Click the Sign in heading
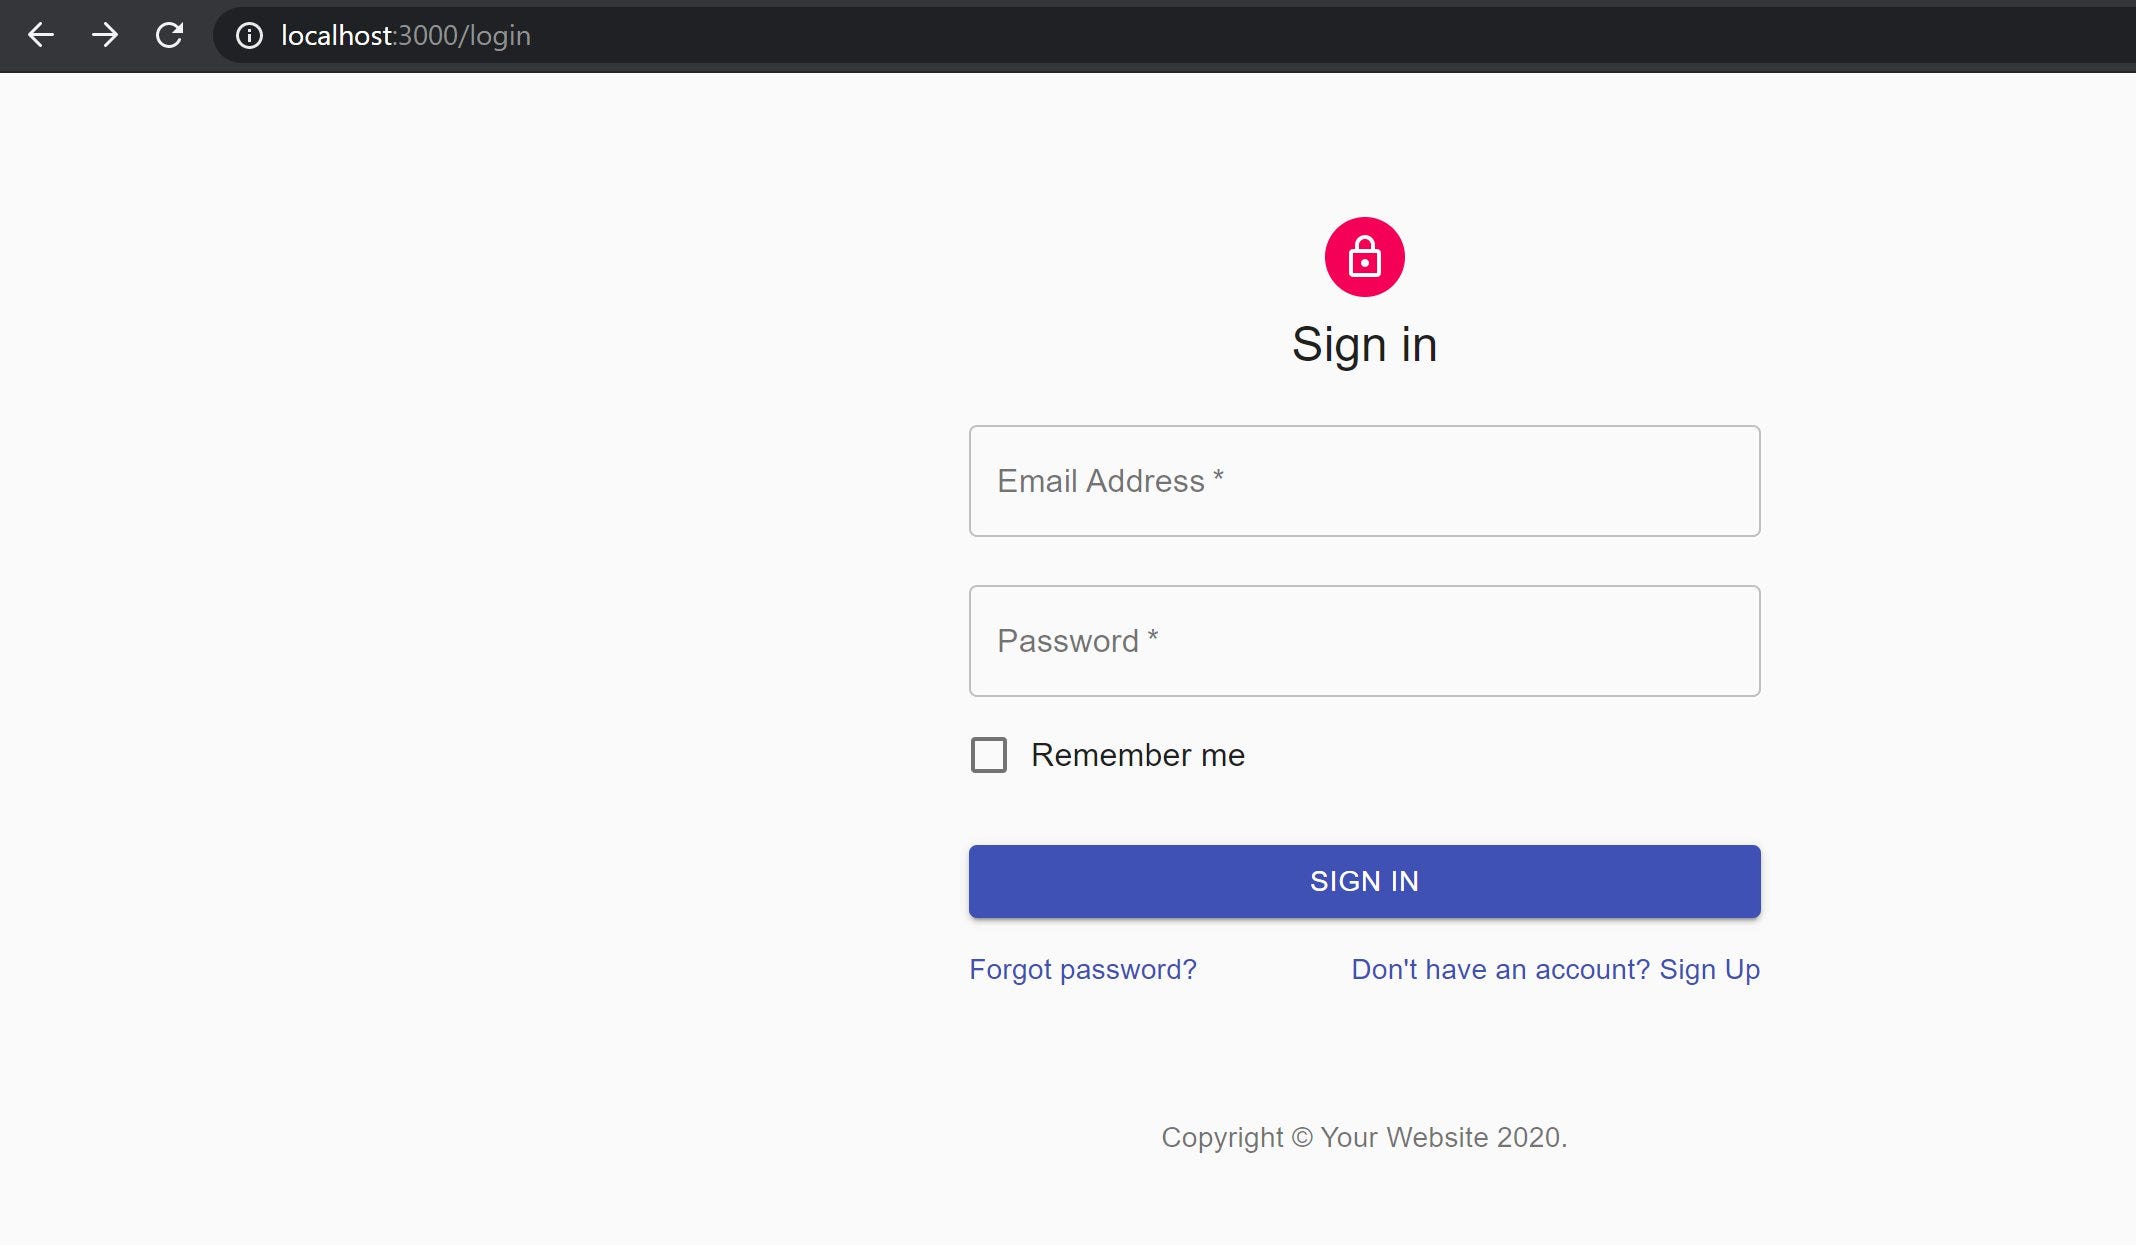Screen dimensions: 2136x1245 click(1364, 344)
